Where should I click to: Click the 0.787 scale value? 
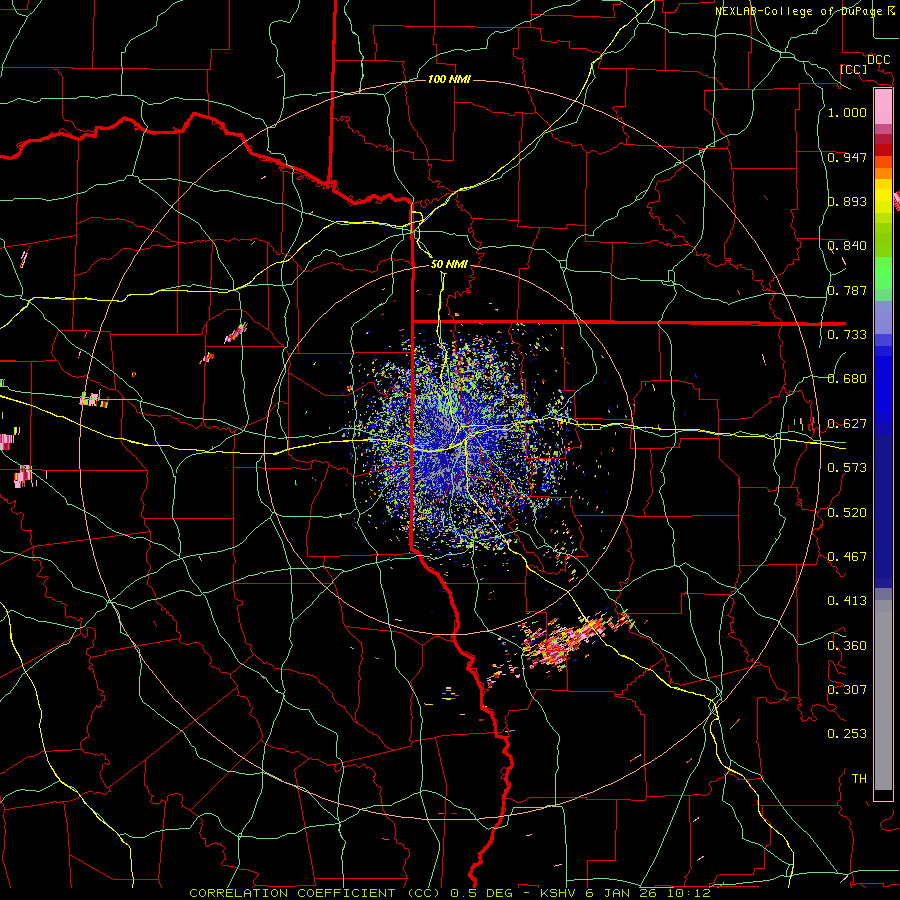tap(847, 290)
